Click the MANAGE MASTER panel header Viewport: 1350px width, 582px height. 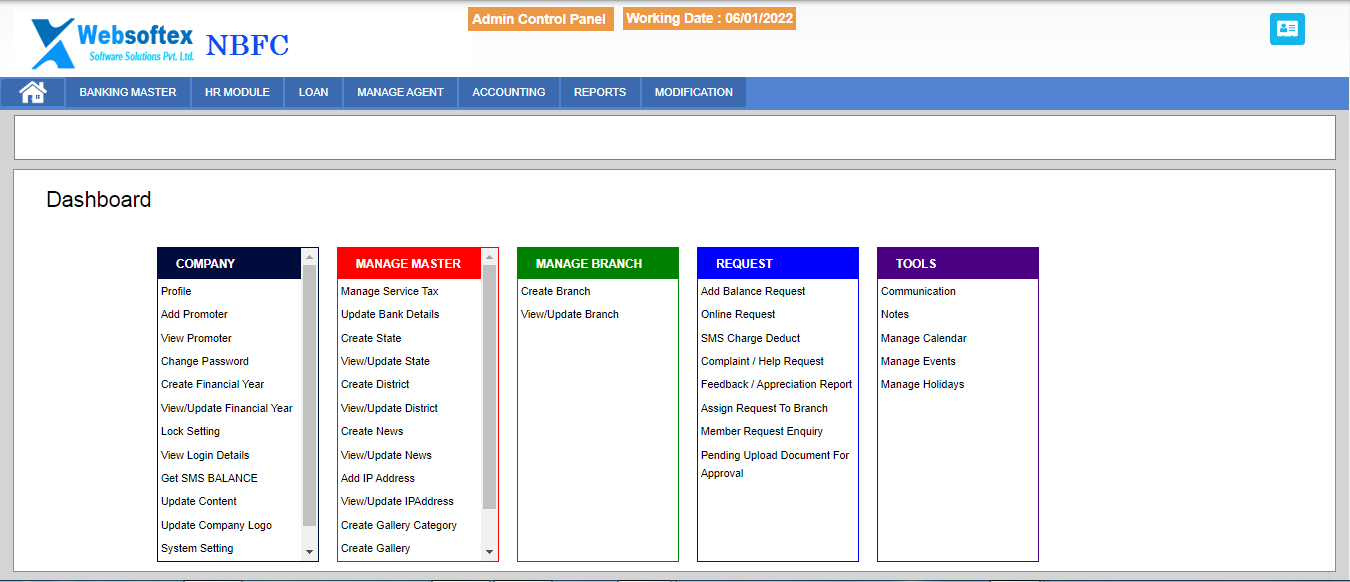[409, 263]
